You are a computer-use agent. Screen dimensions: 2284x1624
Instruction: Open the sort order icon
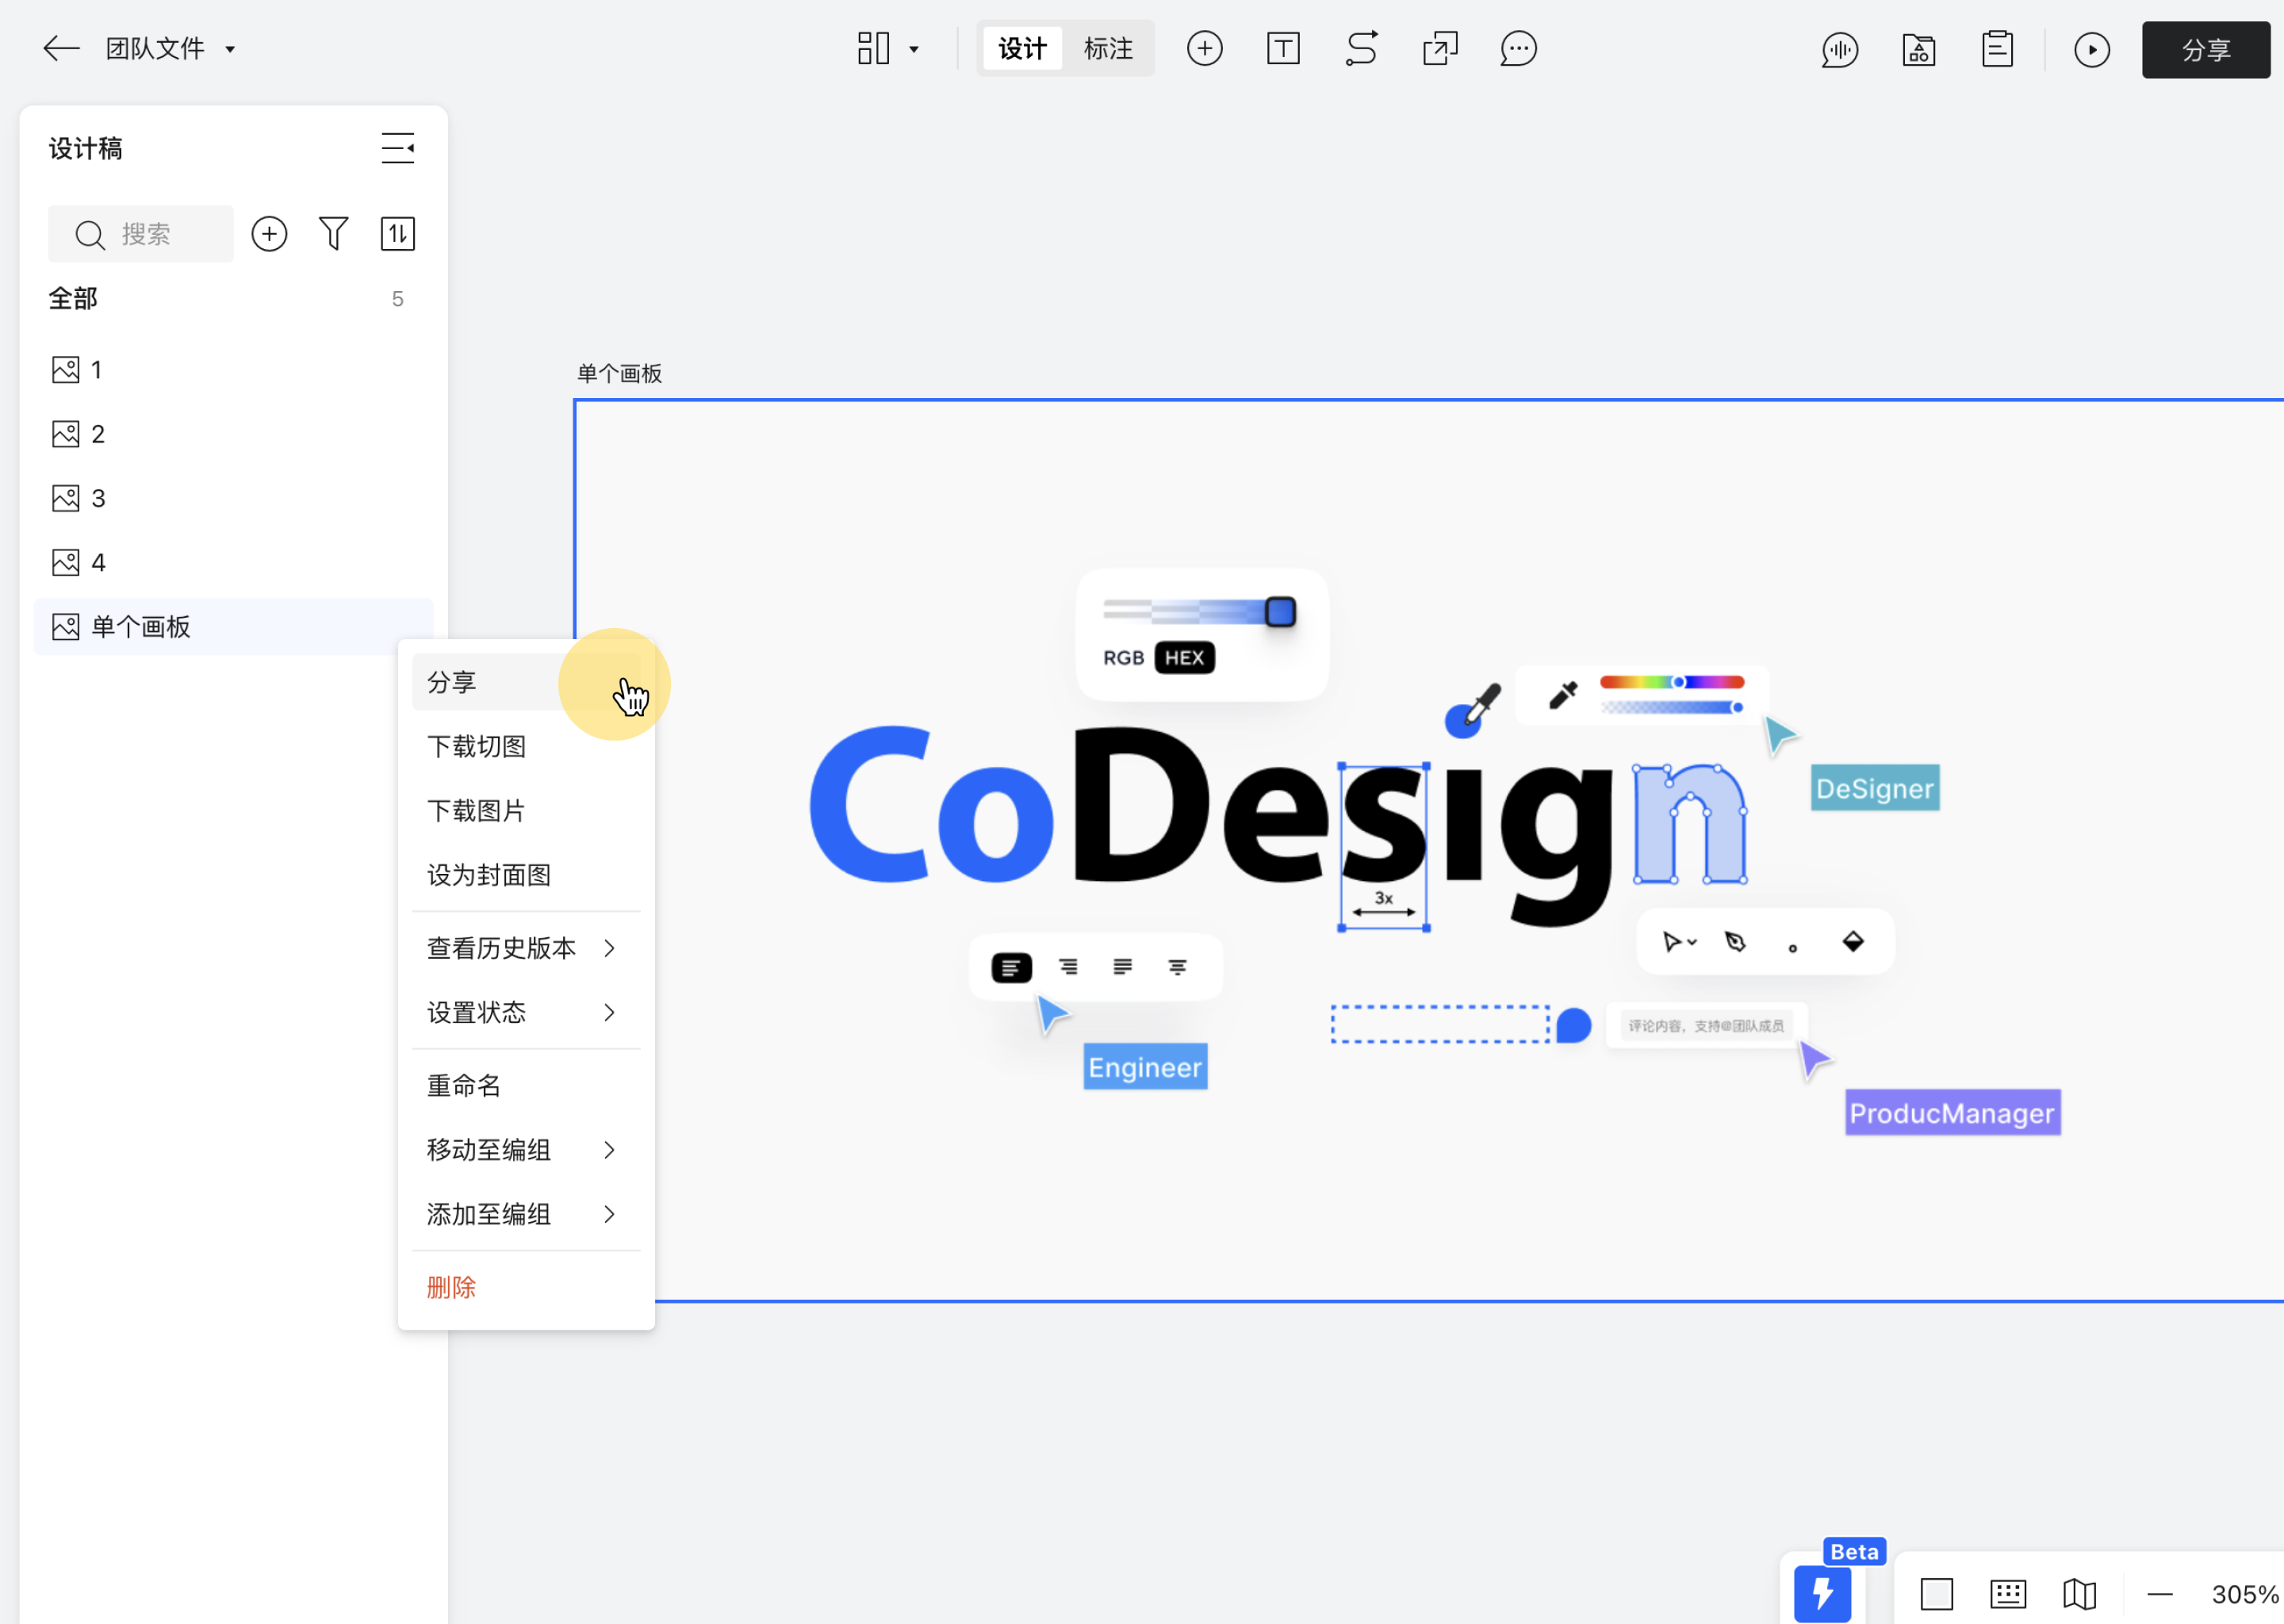[397, 234]
